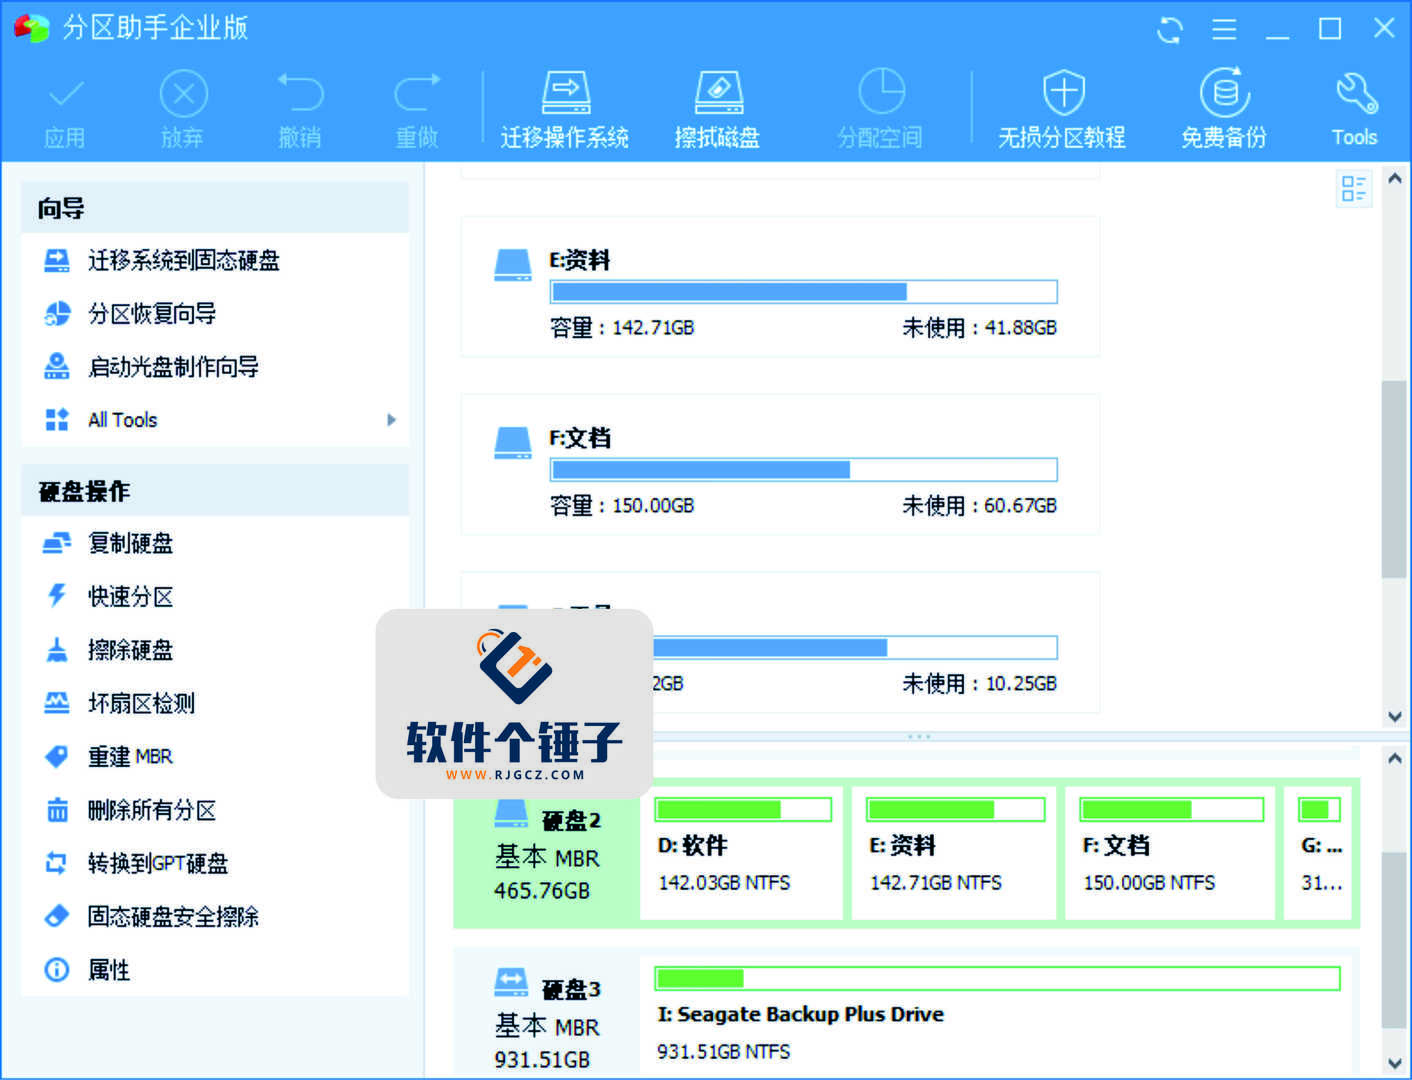Open Migrate OS (迁移操作系统) tool
The width and height of the screenshot is (1412, 1080).
pyautogui.click(x=565, y=110)
